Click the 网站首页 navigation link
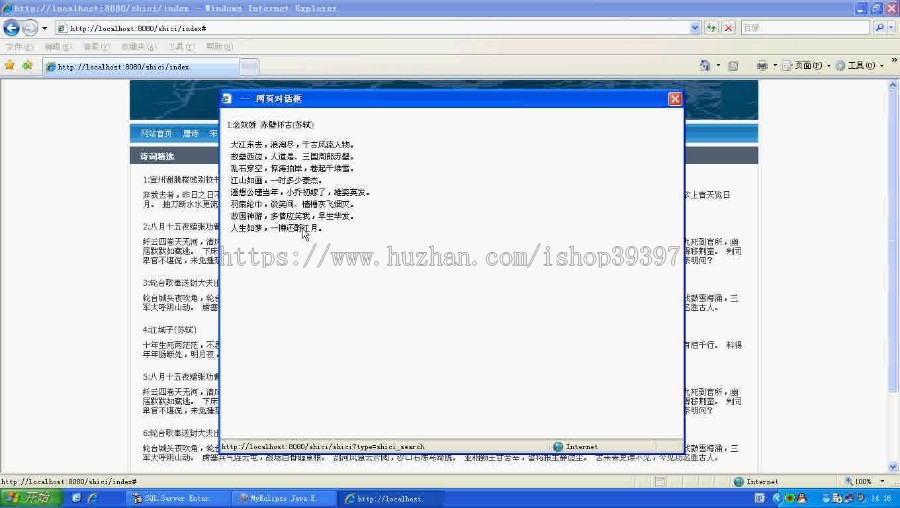This screenshot has height=508, width=900. coord(156,133)
